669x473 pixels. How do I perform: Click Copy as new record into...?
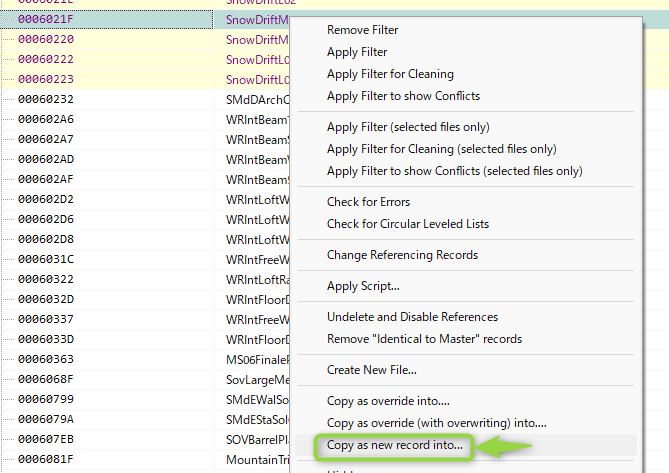click(395, 445)
